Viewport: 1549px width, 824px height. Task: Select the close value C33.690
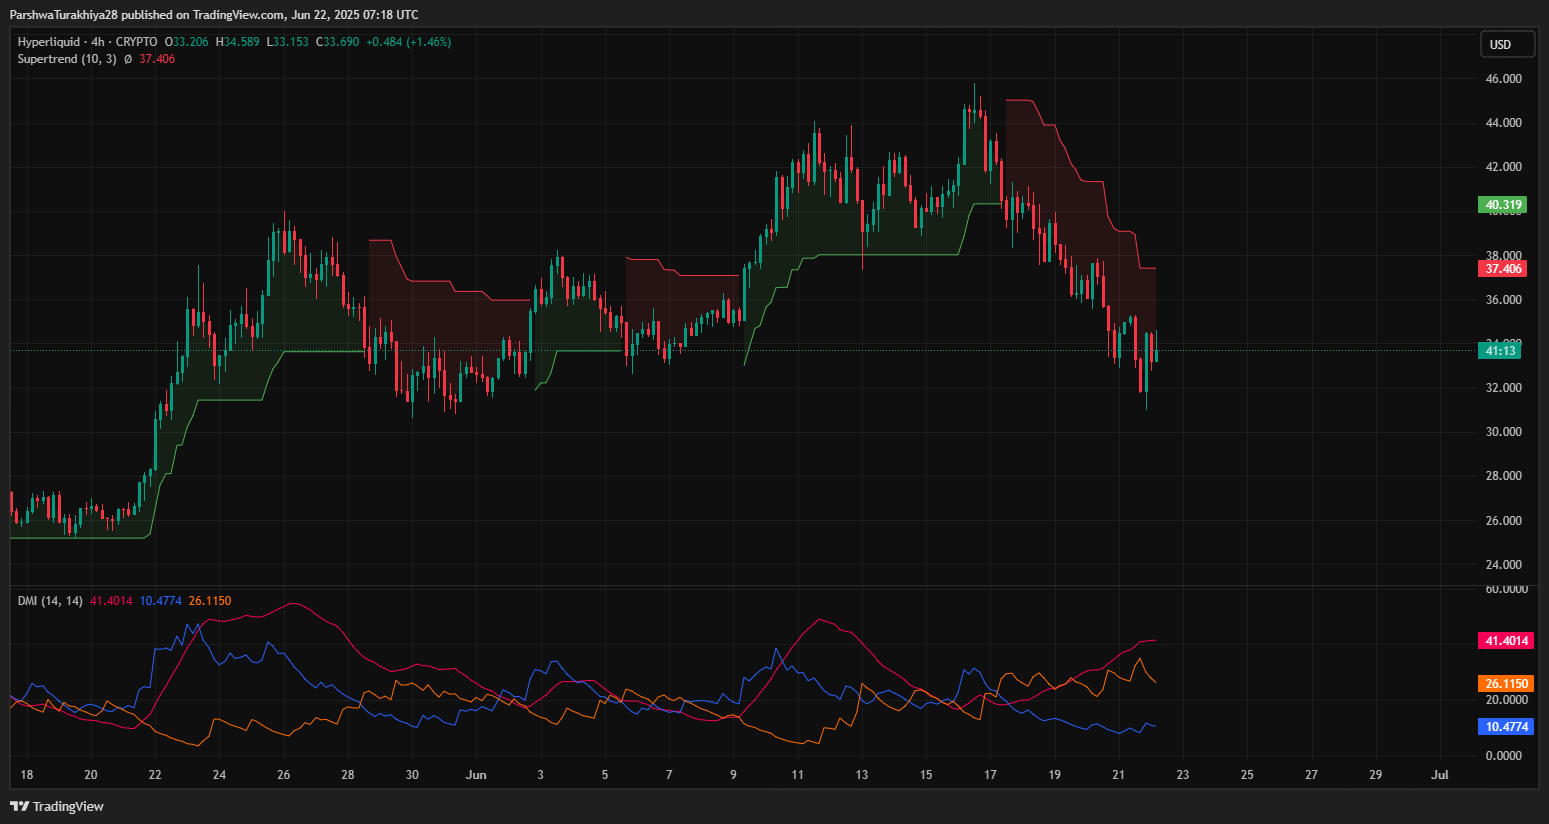point(337,42)
